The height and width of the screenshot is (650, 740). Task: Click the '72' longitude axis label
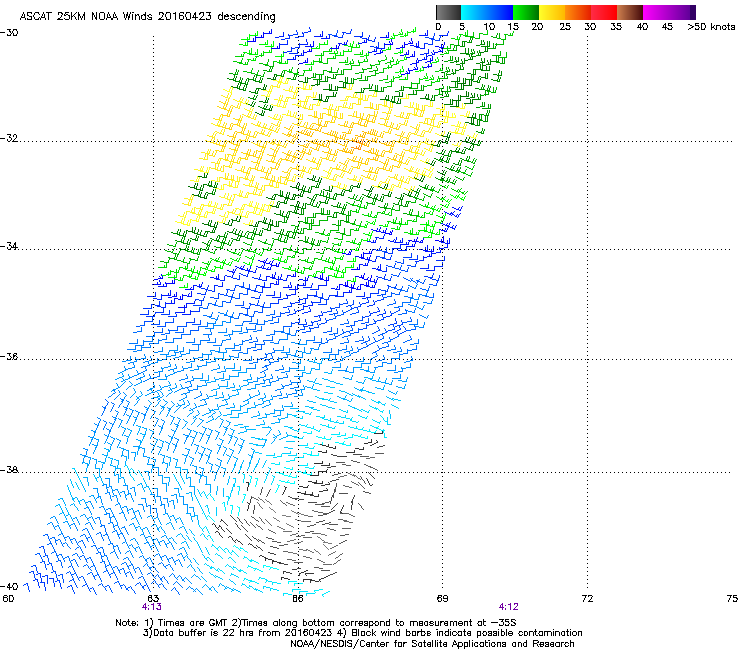click(587, 599)
